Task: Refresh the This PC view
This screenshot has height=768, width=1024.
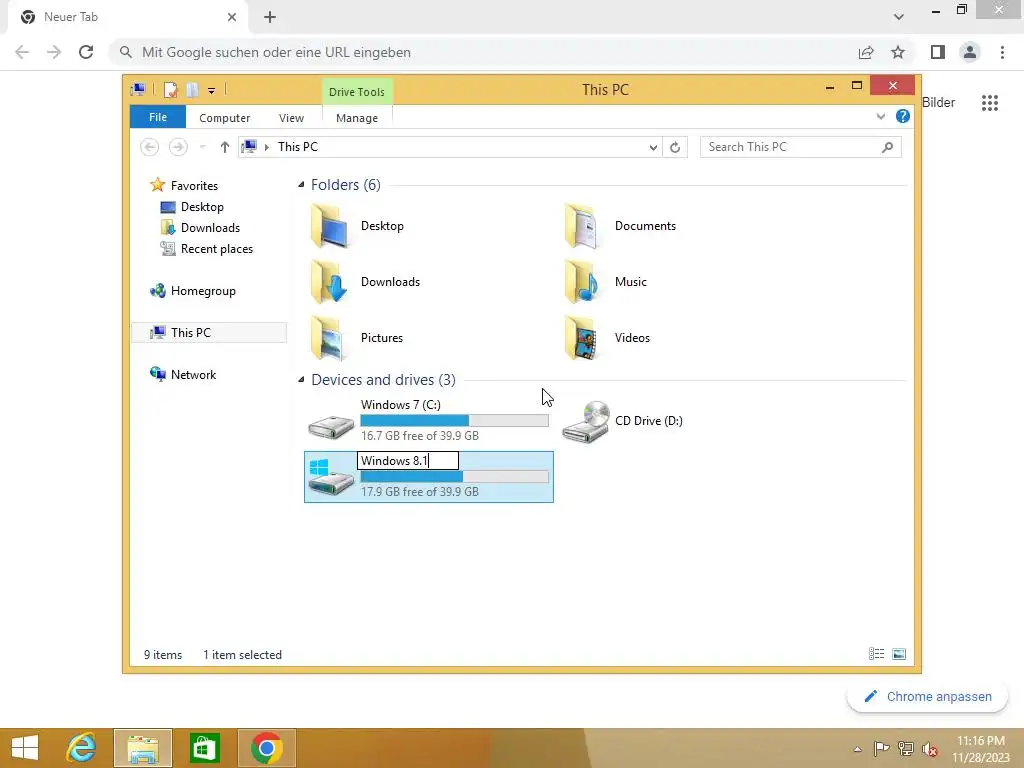Action: [x=675, y=147]
